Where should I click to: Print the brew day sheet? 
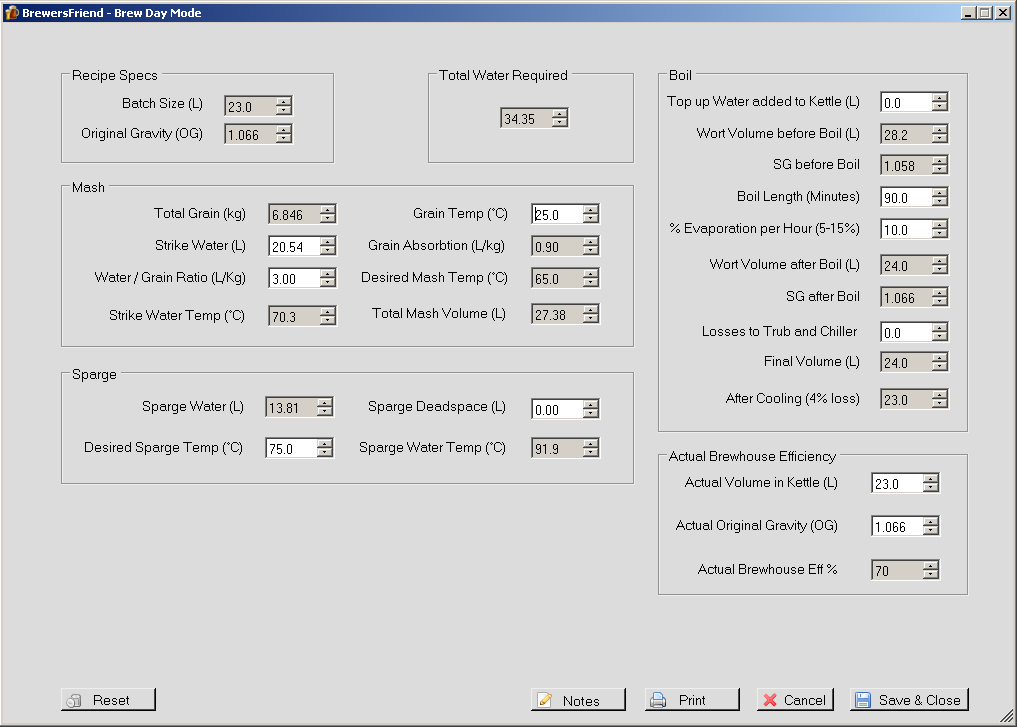tap(692, 700)
